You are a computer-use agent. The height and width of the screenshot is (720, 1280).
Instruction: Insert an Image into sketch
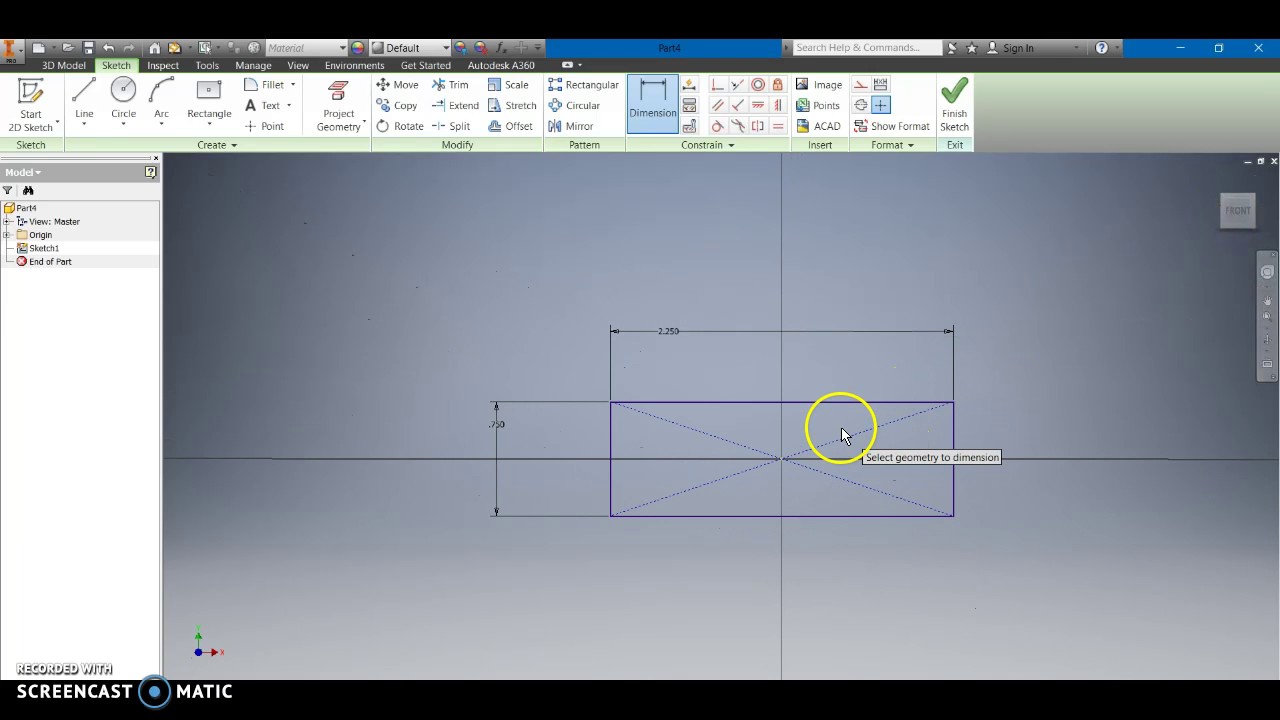click(x=819, y=85)
